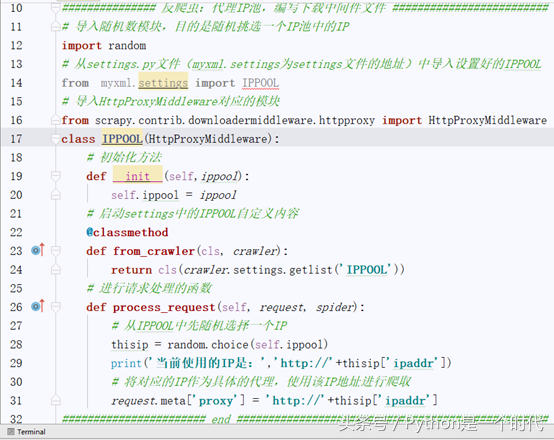The image size is (554, 440).
Task: Click the 'proxy' key string on line 31
Action: [216, 401]
